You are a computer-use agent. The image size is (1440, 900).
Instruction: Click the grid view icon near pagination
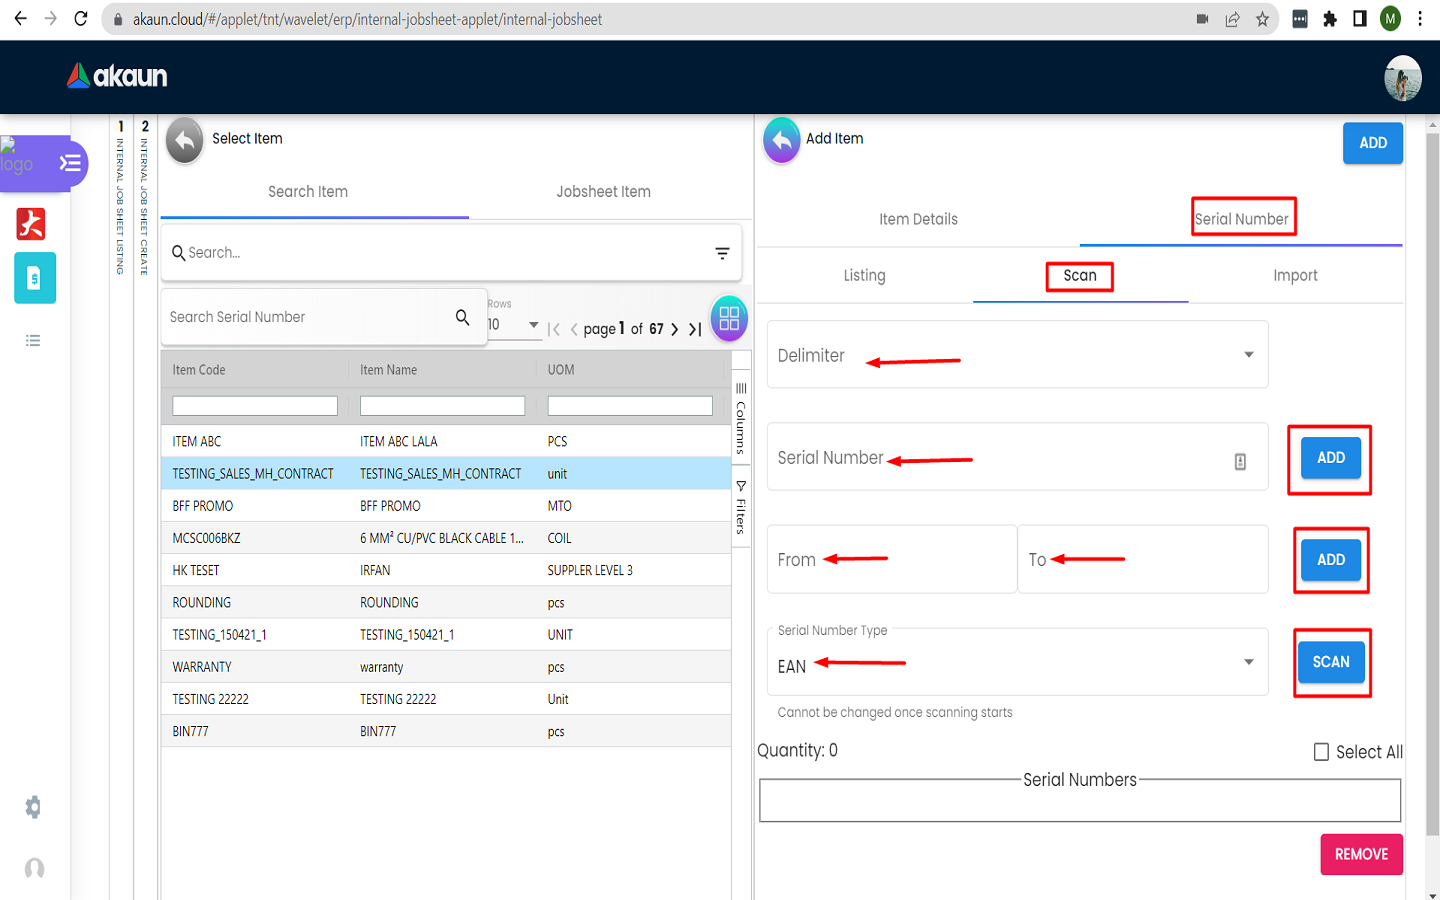729,319
